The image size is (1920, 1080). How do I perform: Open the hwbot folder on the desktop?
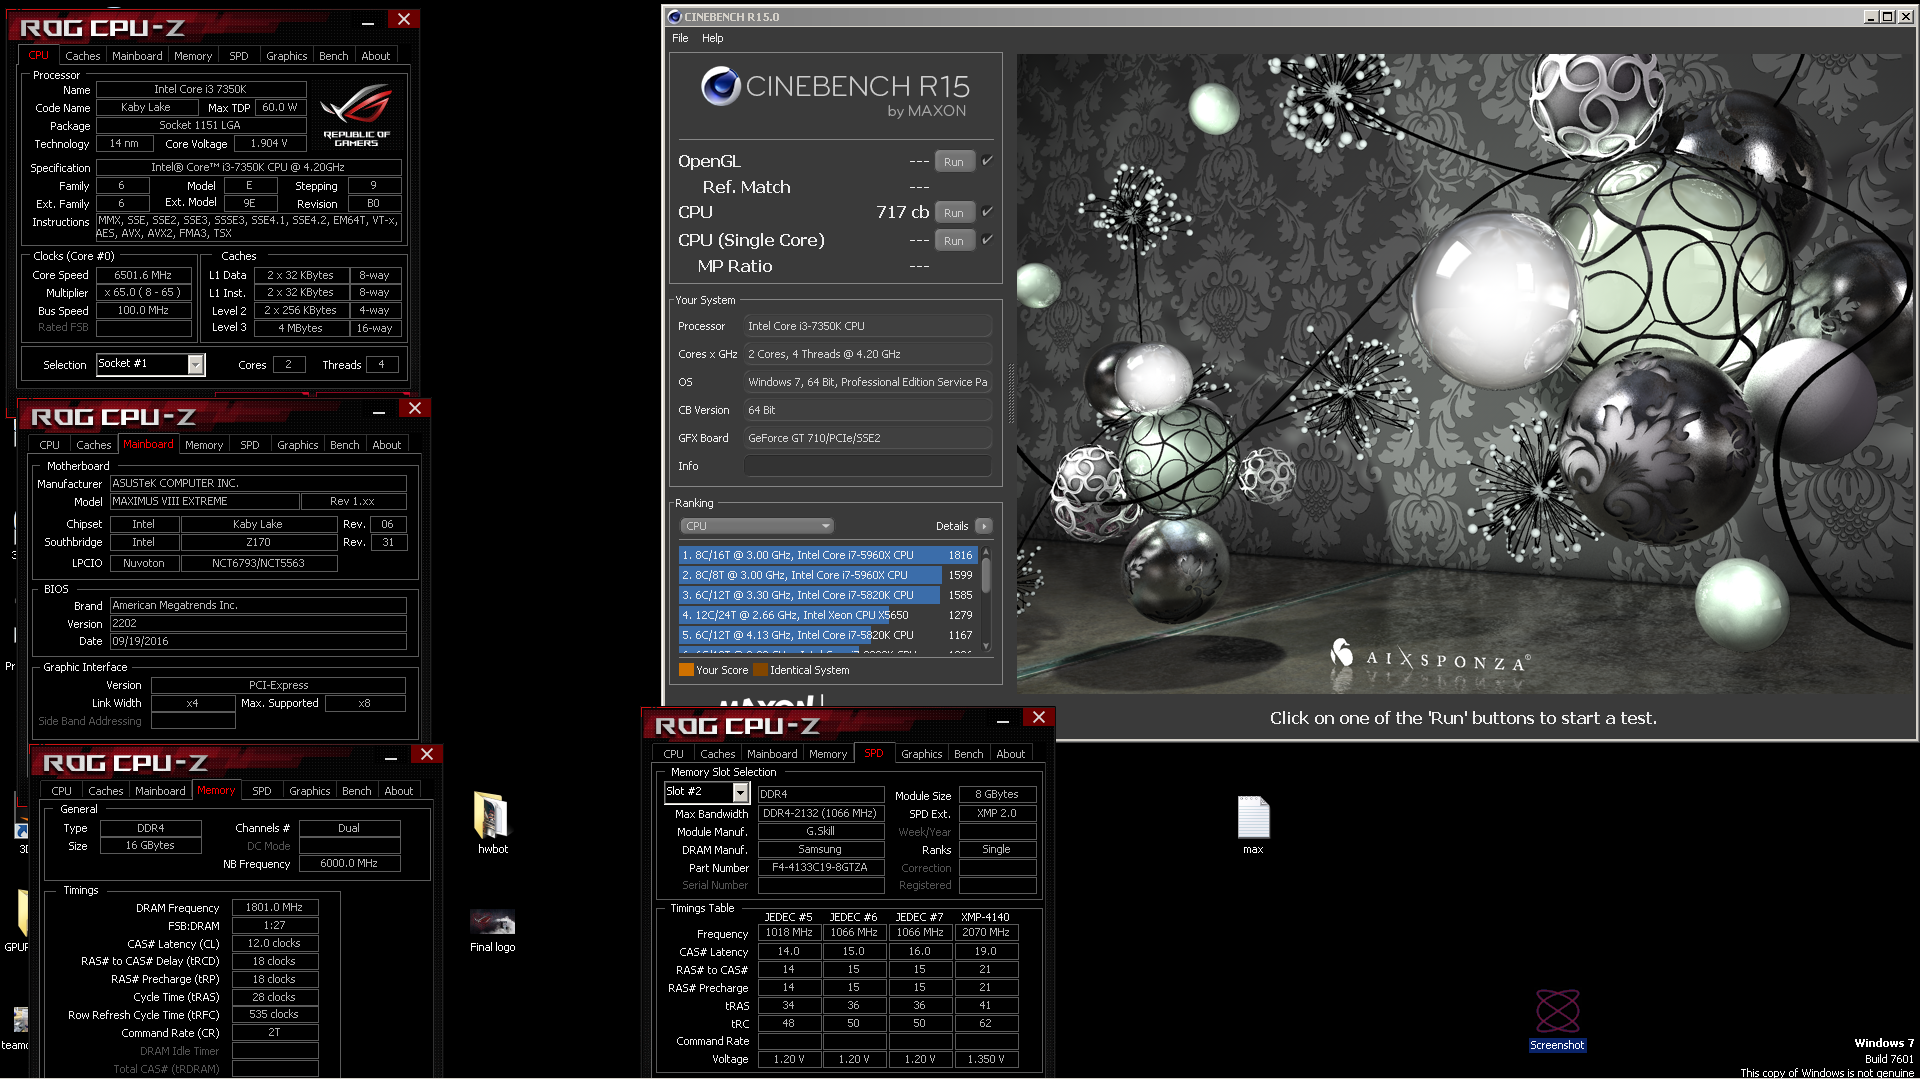click(492, 816)
